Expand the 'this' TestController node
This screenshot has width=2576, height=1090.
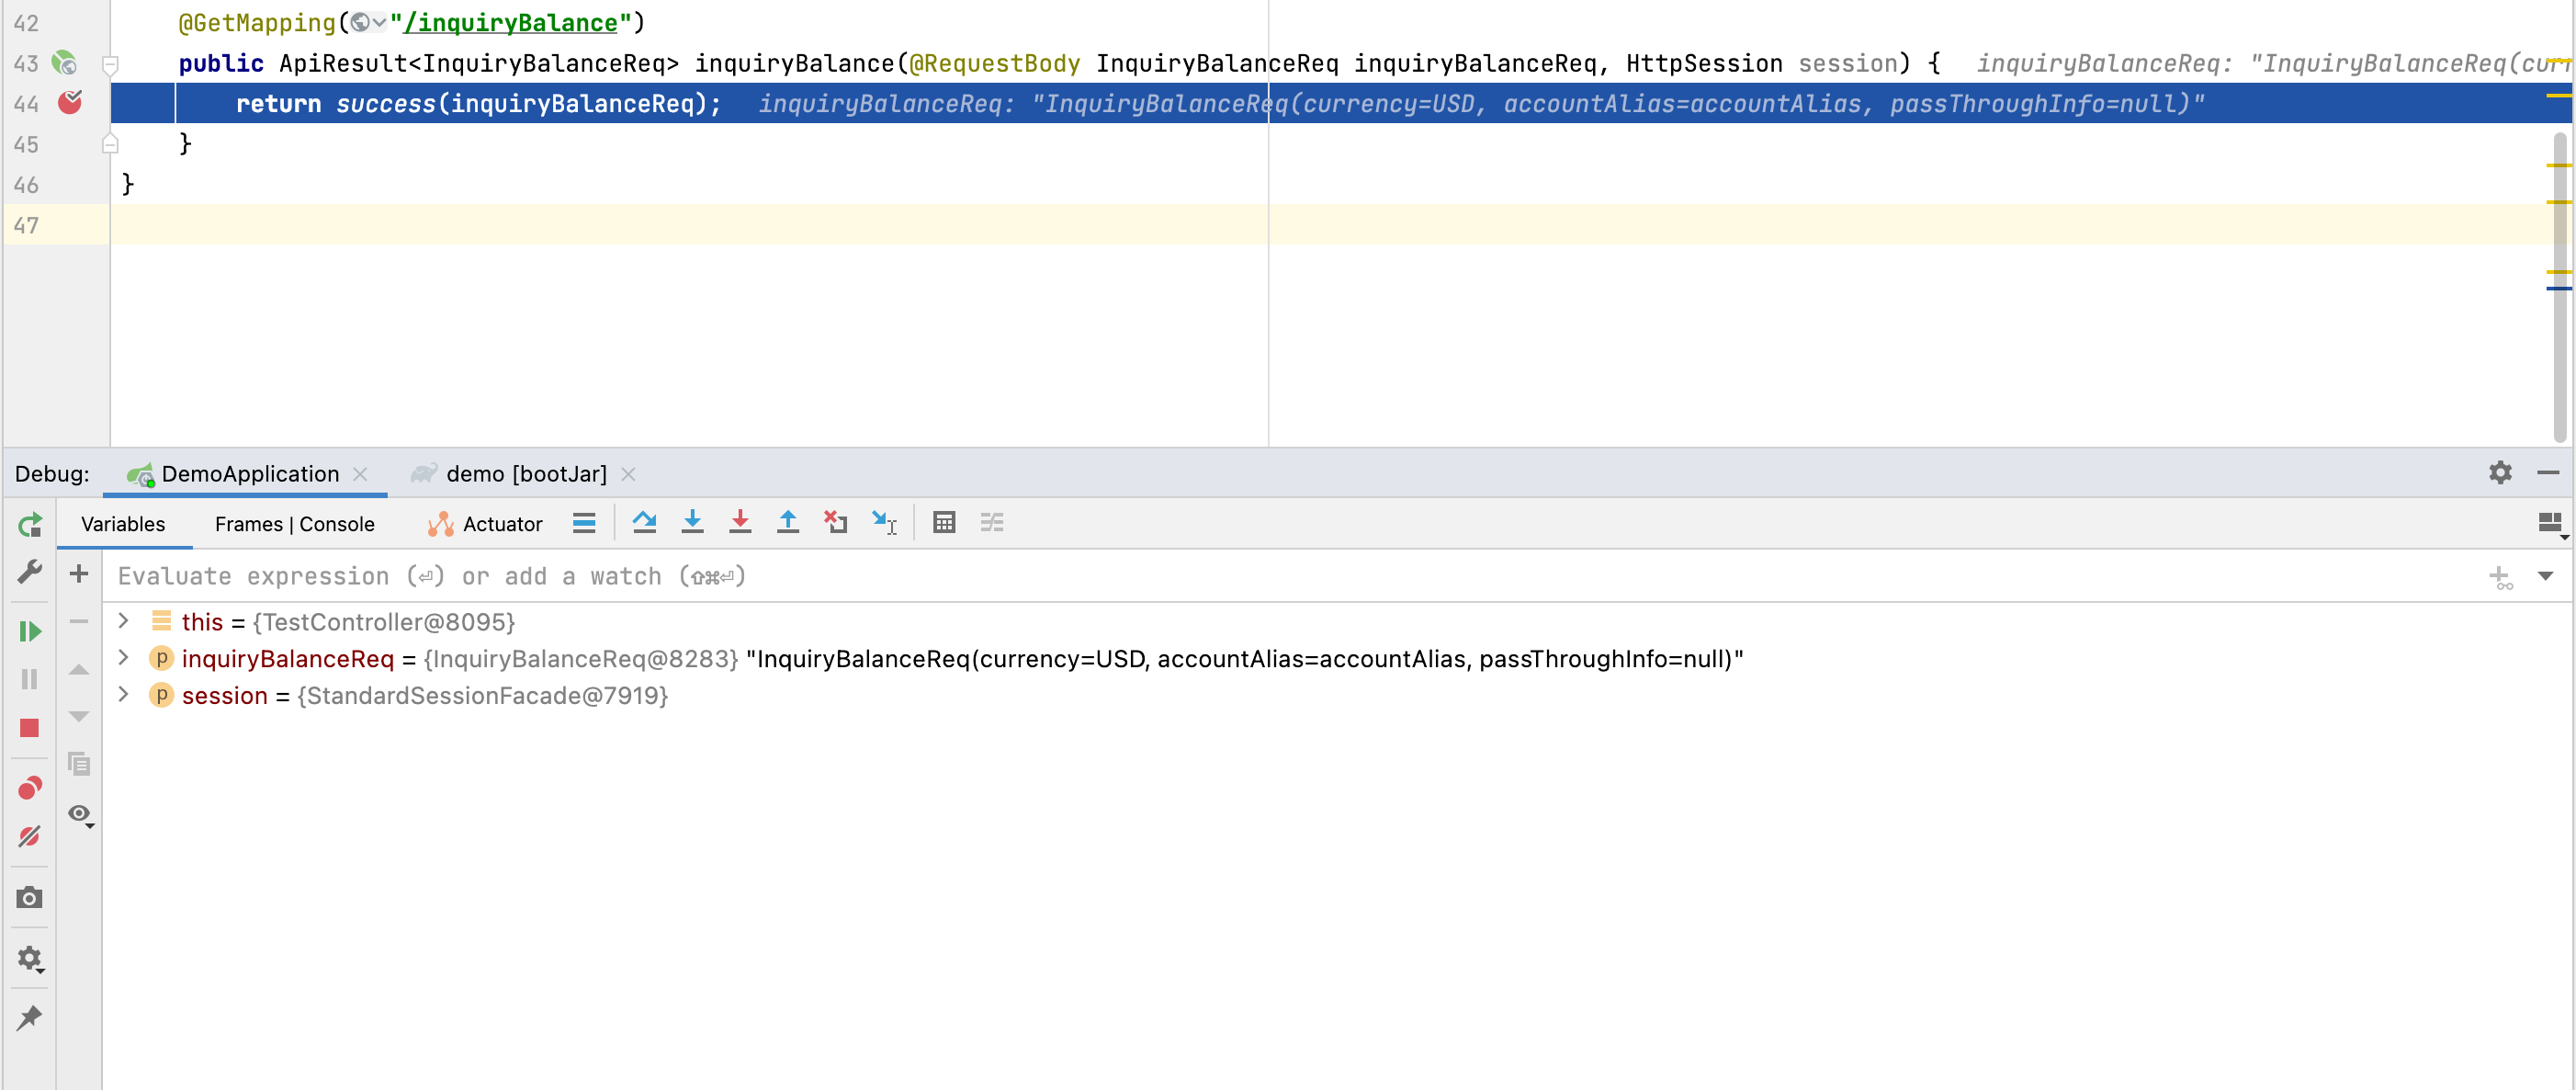123,621
